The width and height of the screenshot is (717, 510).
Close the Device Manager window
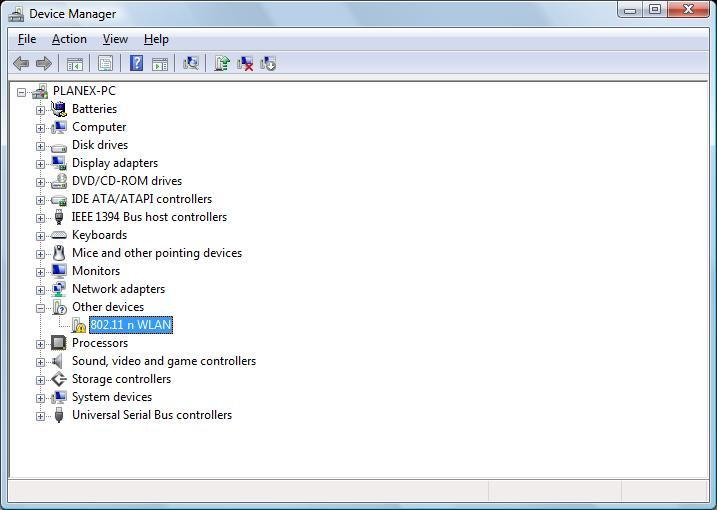click(x=689, y=9)
